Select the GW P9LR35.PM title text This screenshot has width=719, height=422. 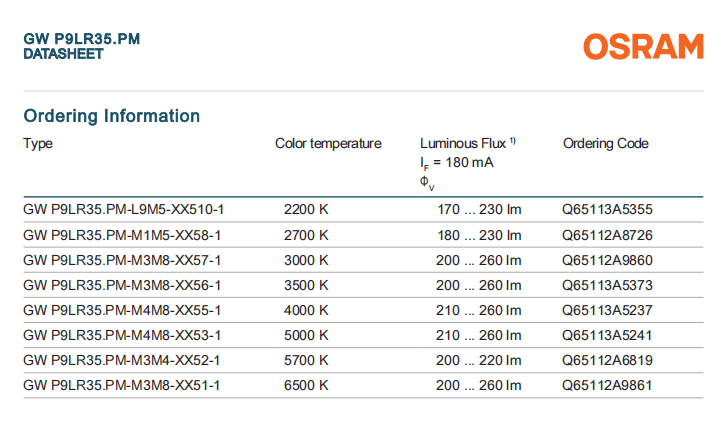tap(82, 39)
